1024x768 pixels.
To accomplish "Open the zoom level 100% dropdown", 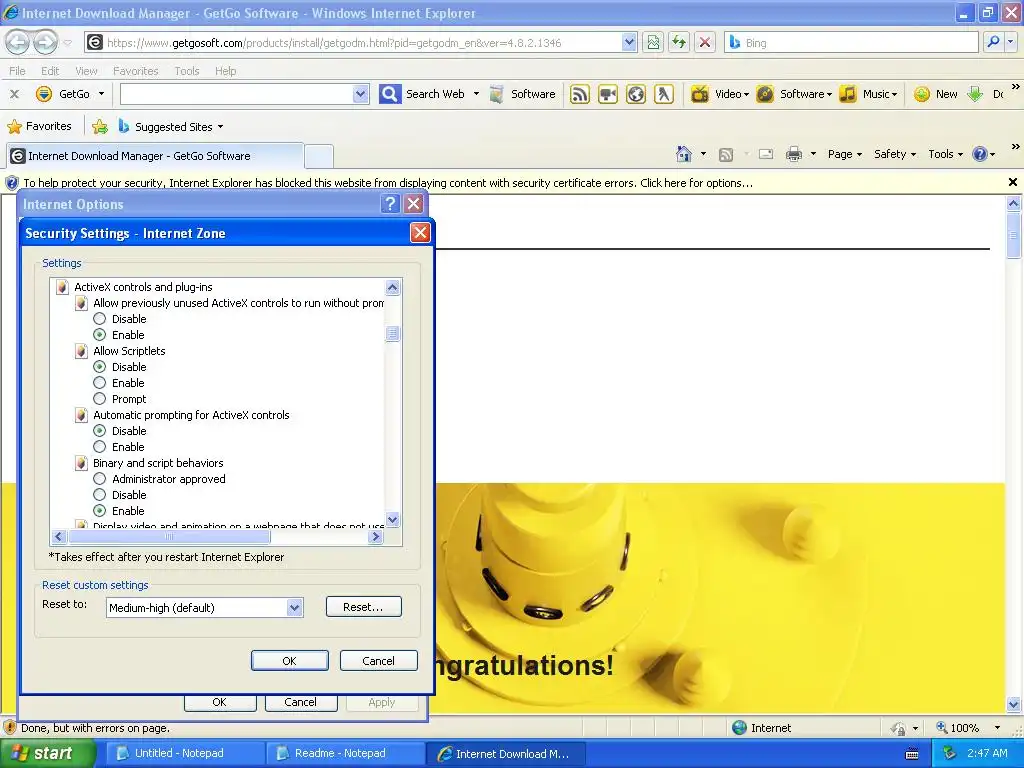I will [x=997, y=728].
